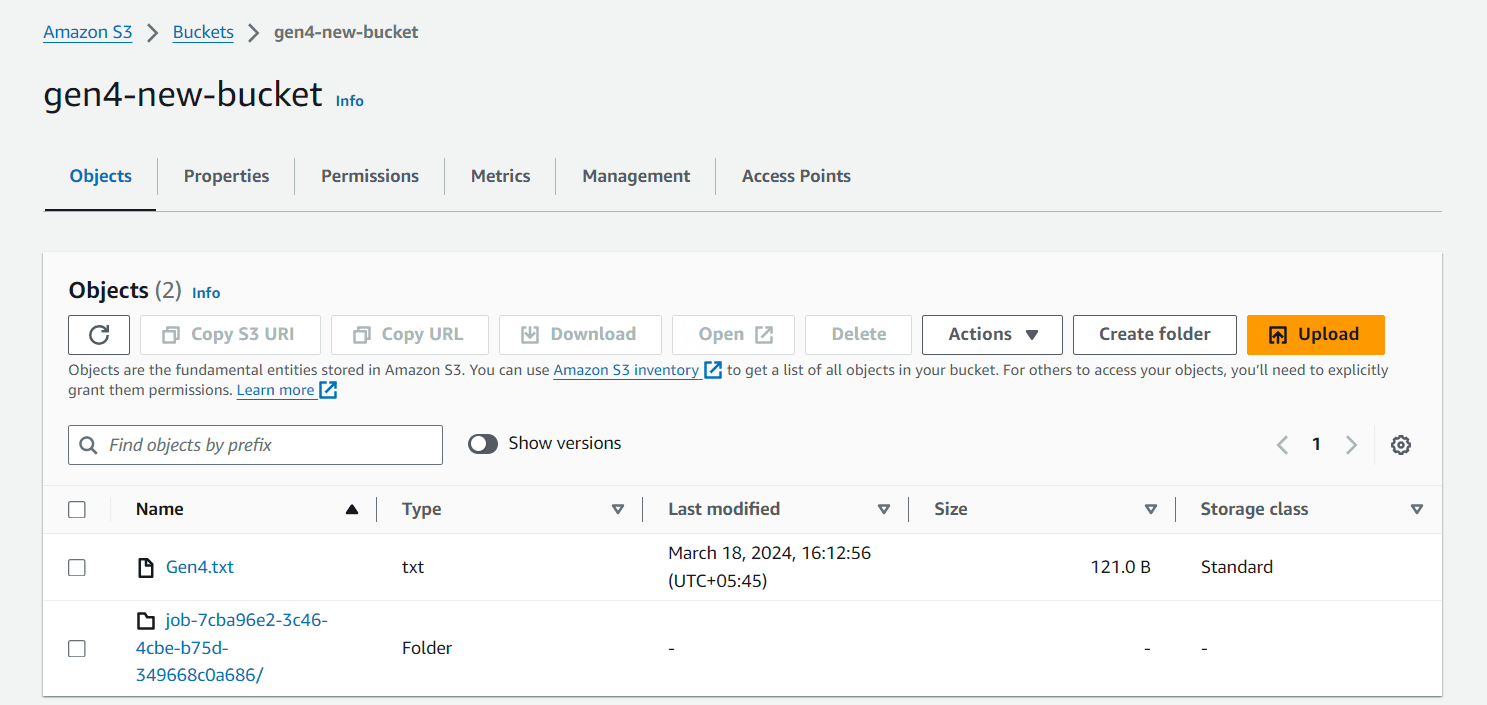Sort by the Size column arrow

pyautogui.click(x=1150, y=510)
